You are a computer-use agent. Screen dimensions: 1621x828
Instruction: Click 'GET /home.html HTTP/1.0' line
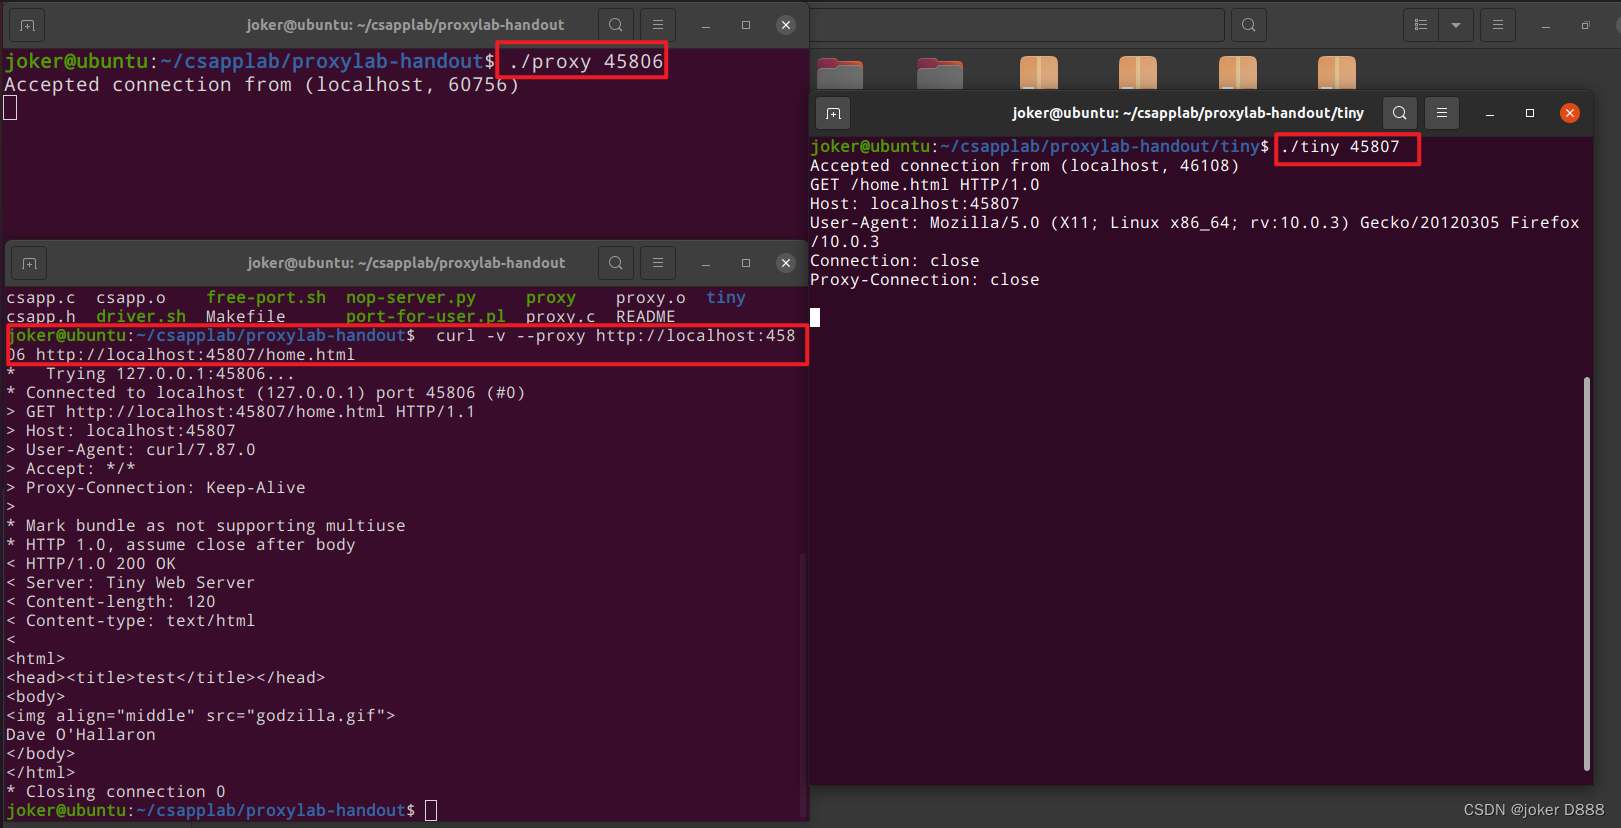[x=925, y=185]
